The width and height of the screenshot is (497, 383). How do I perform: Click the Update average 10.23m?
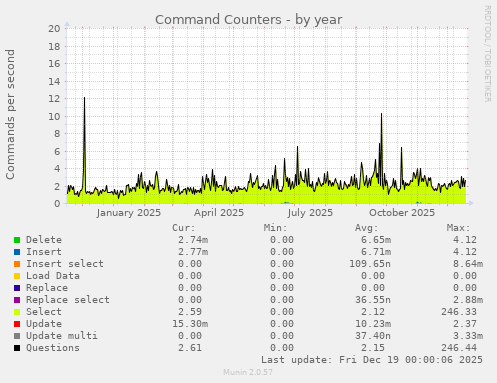click(373, 324)
